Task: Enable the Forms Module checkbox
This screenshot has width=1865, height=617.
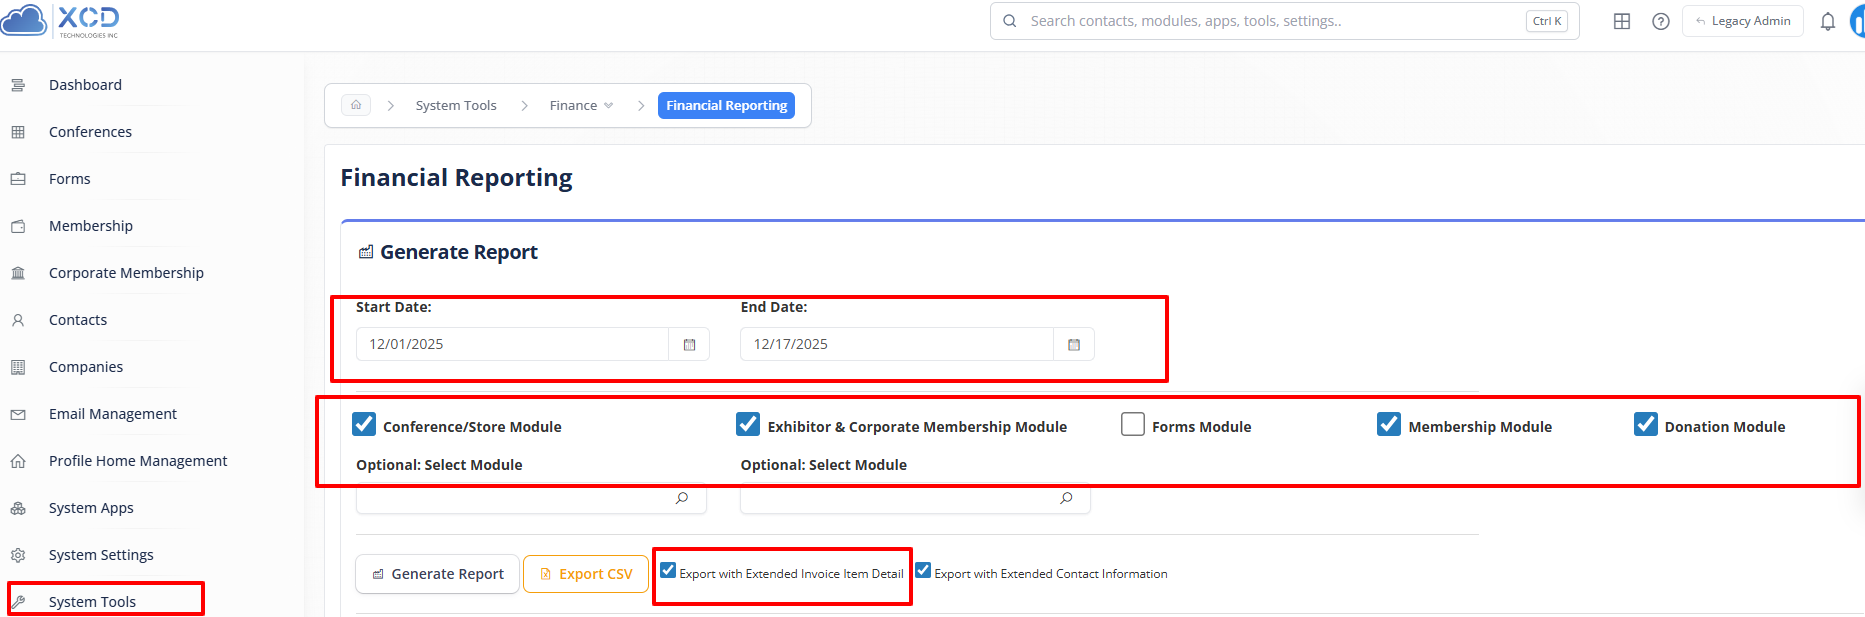Action: 1133,425
